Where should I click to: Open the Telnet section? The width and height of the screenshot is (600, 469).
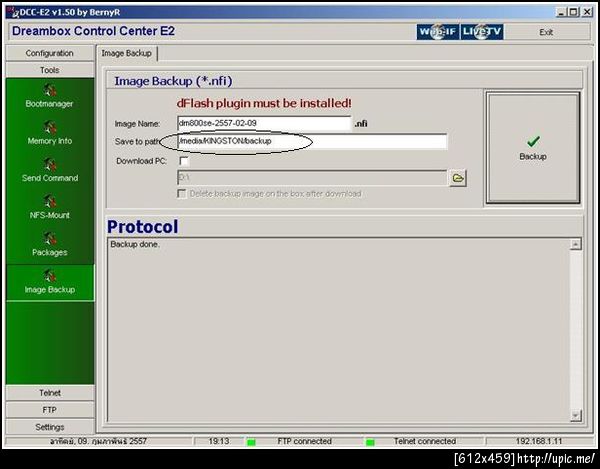point(50,393)
